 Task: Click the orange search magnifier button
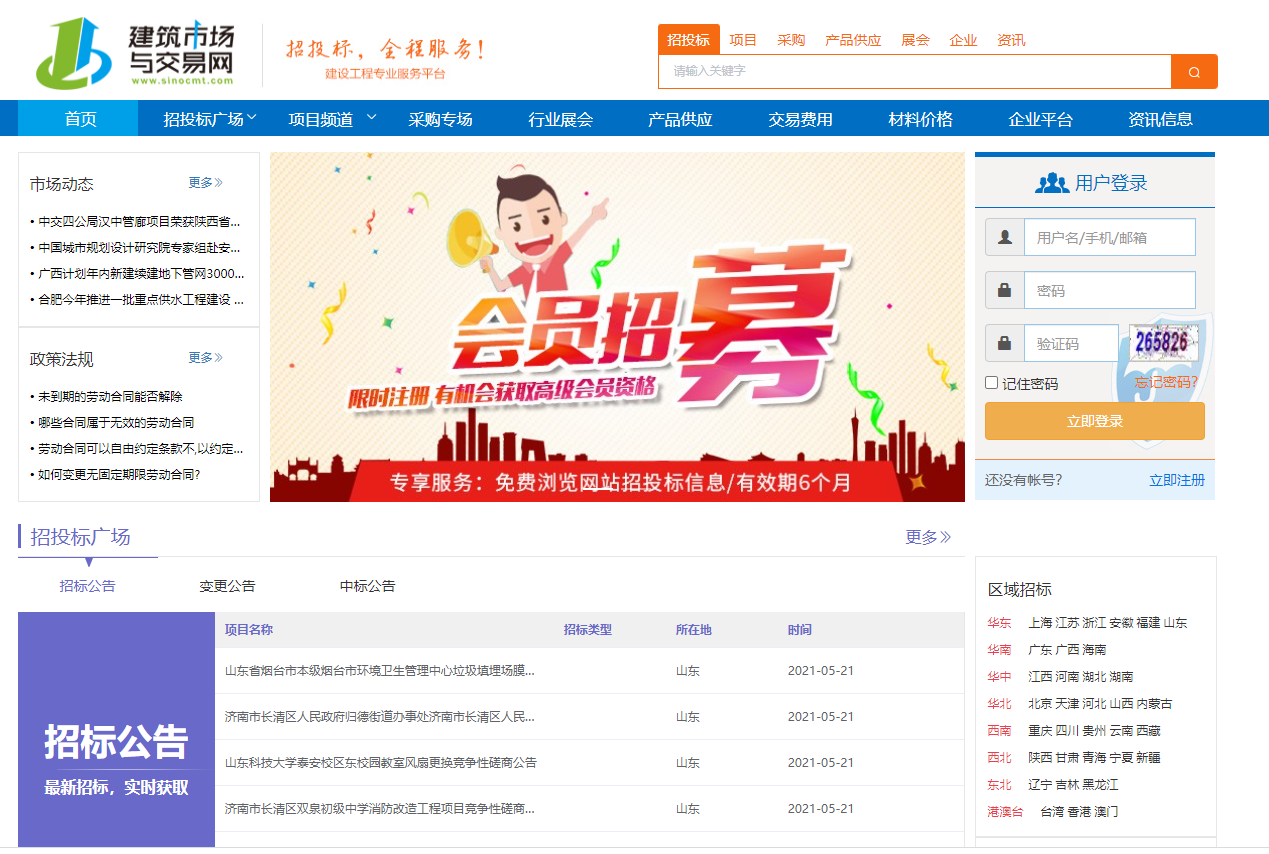coord(1194,72)
